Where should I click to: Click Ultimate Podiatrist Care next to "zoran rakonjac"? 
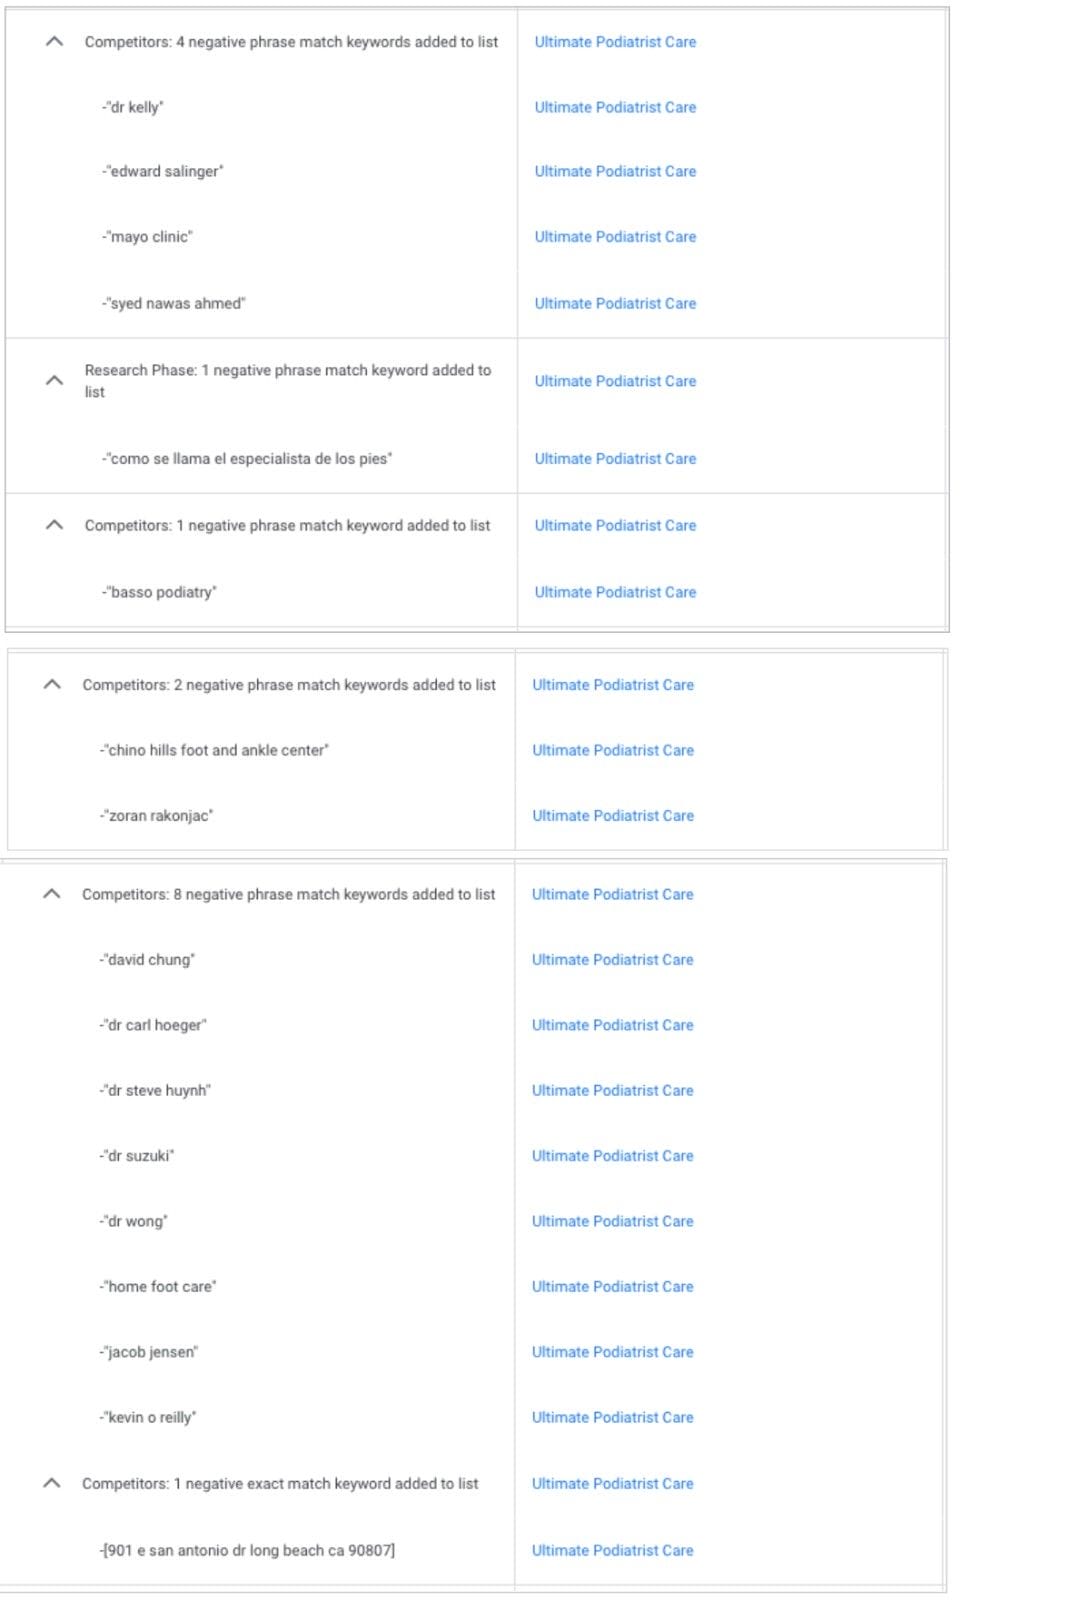(x=613, y=815)
